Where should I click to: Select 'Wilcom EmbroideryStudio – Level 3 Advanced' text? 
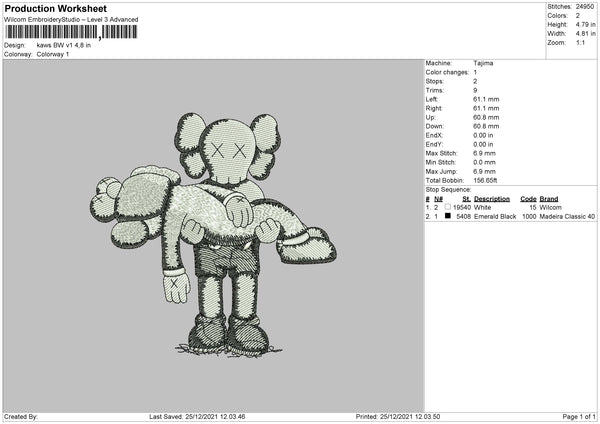71,20
